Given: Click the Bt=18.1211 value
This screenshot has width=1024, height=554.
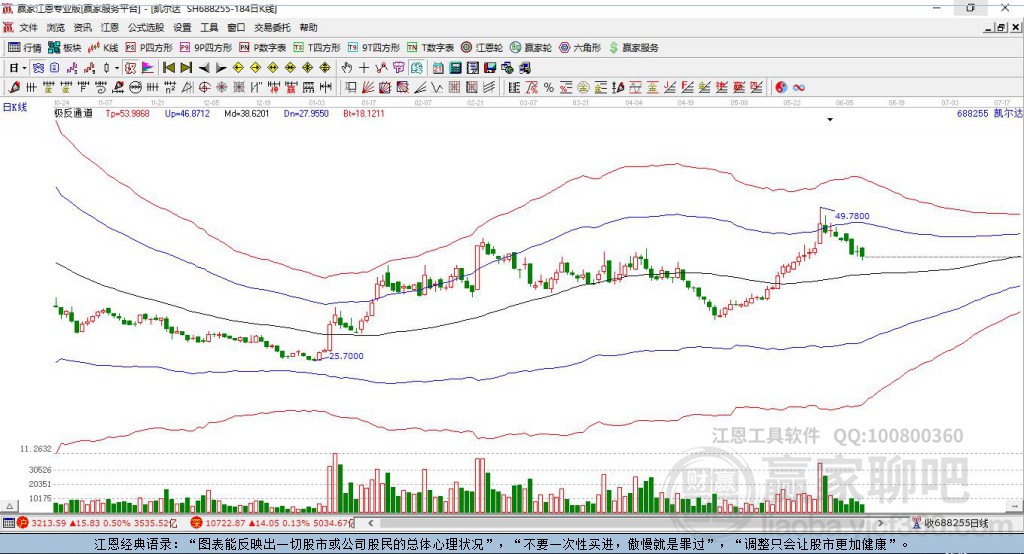Looking at the screenshot, I should coord(364,113).
